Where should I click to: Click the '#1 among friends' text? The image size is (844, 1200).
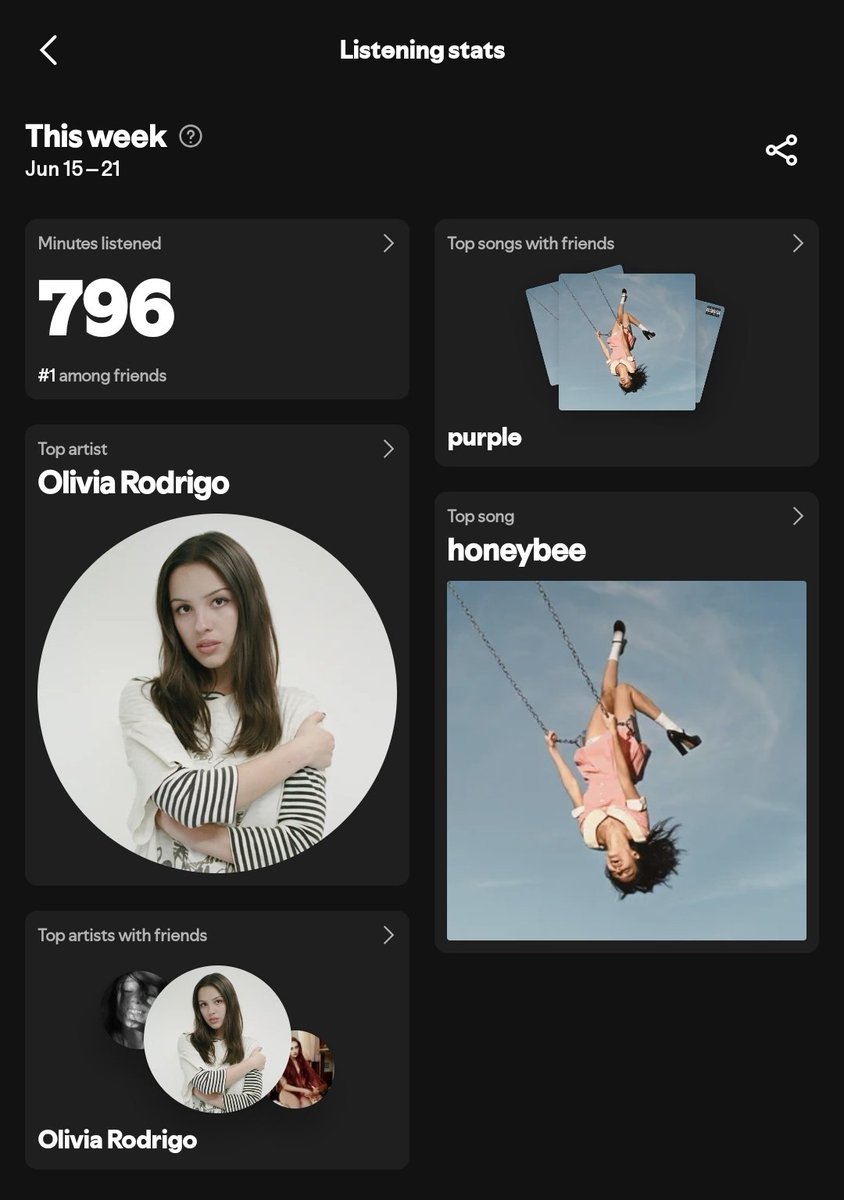tap(102, 376)
